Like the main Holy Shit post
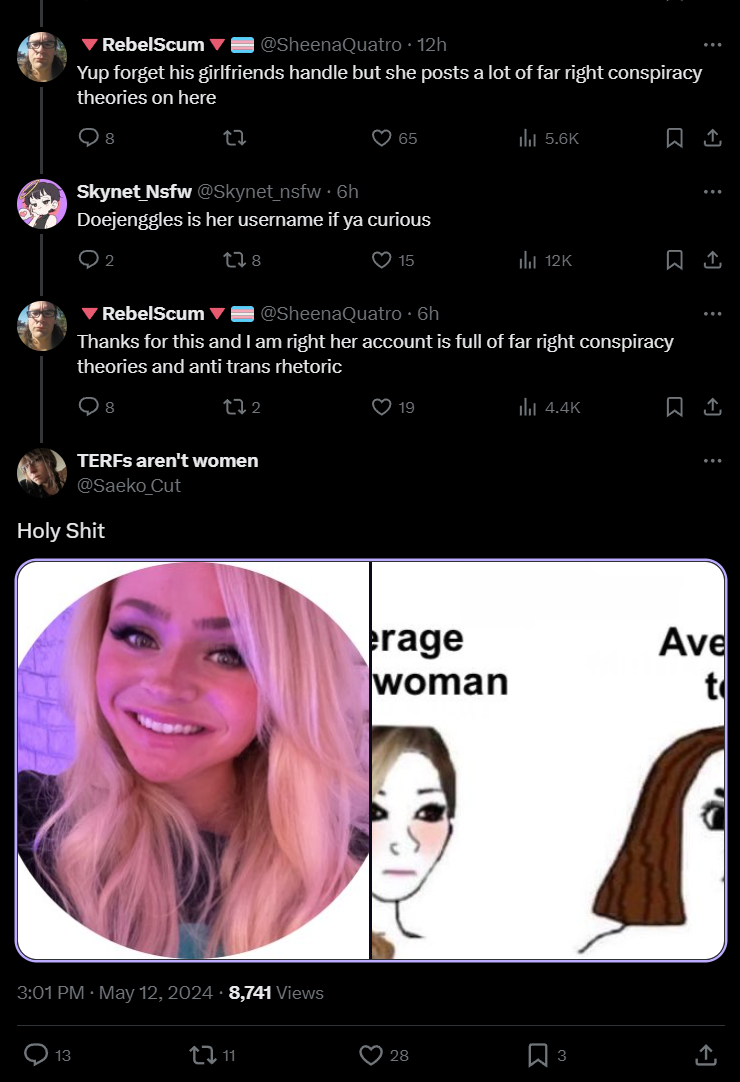This screenshot has height=1082, width=740. (x=384, y=1054)
